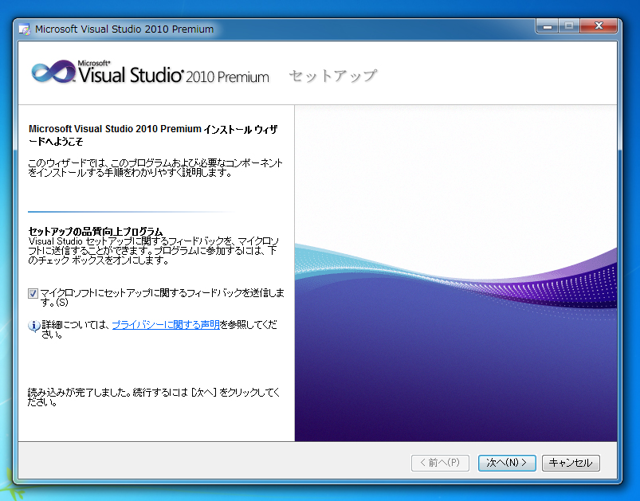Viewport: 640px width, 501px height.
Task: Click the インストール ウィザードへようこそ welcome heading
Action: click(x=153, y=135)
